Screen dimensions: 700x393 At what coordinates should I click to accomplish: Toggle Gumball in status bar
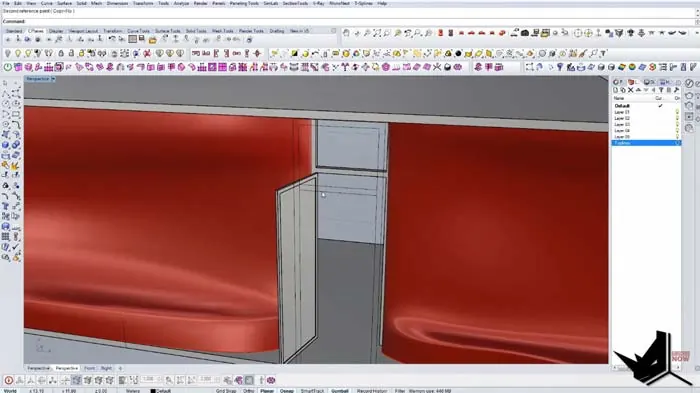[x=340, y=391]
